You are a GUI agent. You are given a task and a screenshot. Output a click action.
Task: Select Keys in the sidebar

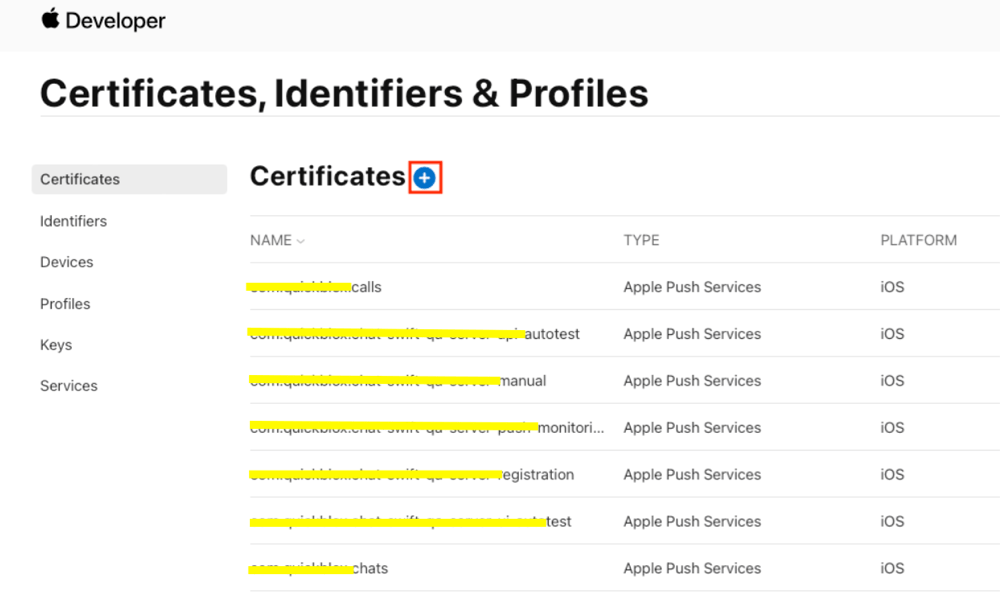pos(56,345)
